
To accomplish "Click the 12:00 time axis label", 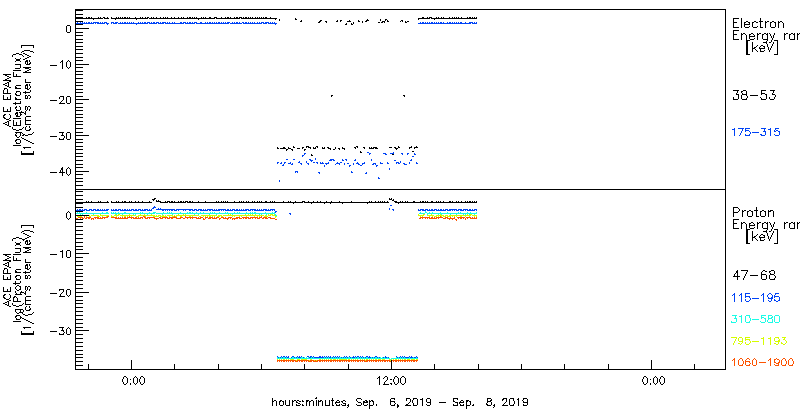I will (391, 380).
